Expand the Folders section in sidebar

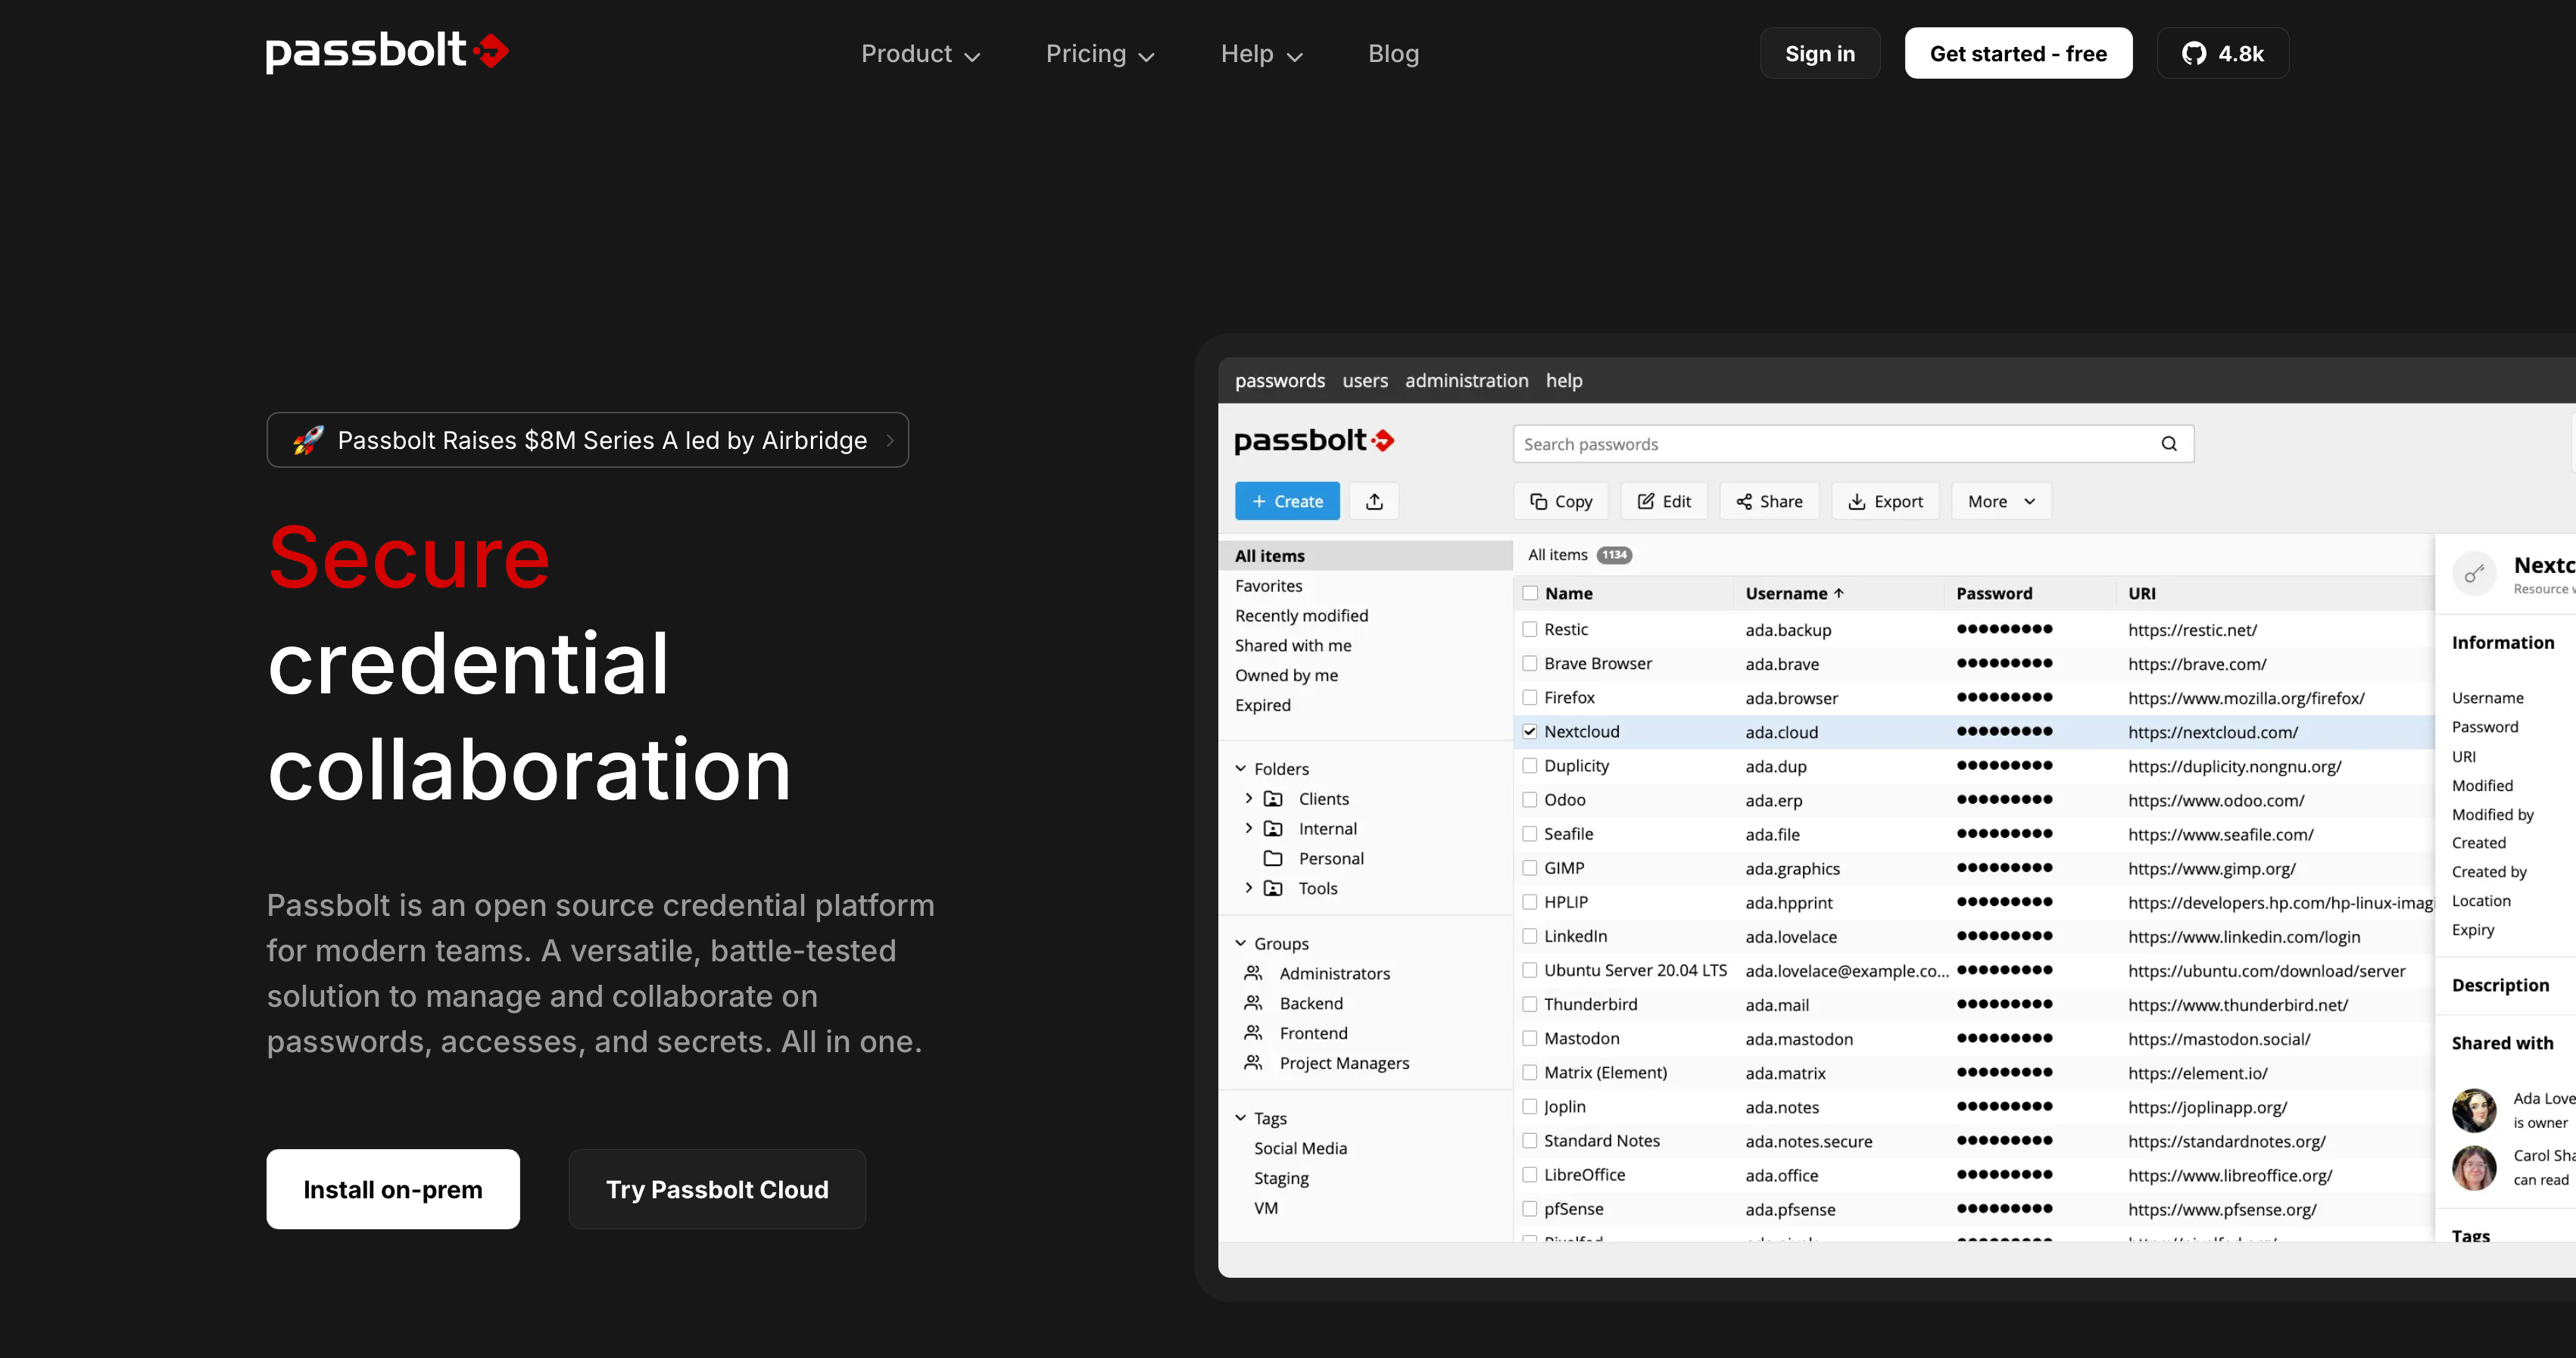pos(1239,768)
